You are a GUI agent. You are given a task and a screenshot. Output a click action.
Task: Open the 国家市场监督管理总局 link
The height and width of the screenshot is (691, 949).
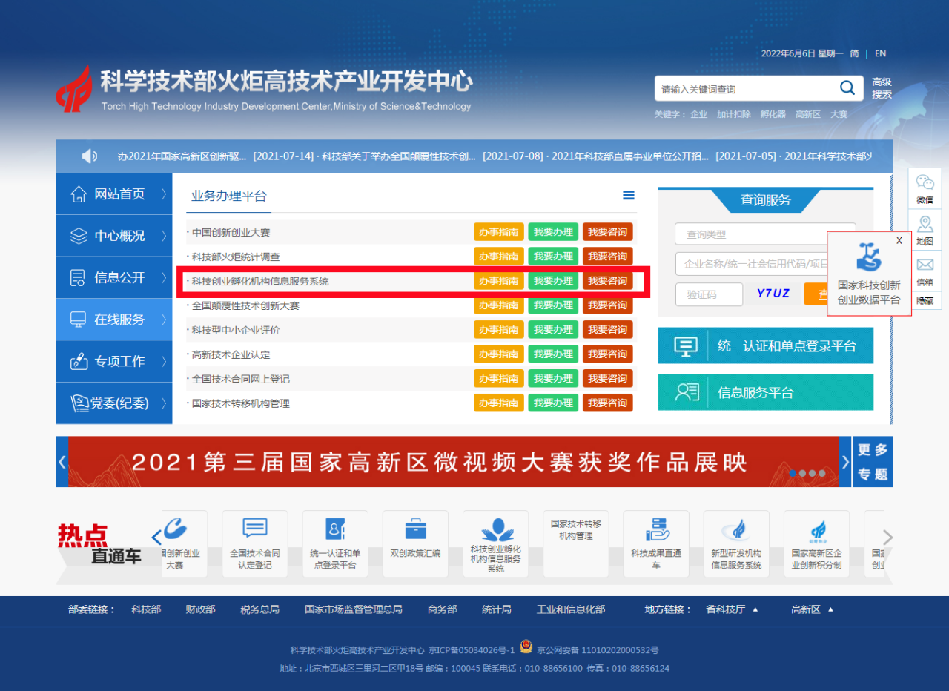click(353, 609)
